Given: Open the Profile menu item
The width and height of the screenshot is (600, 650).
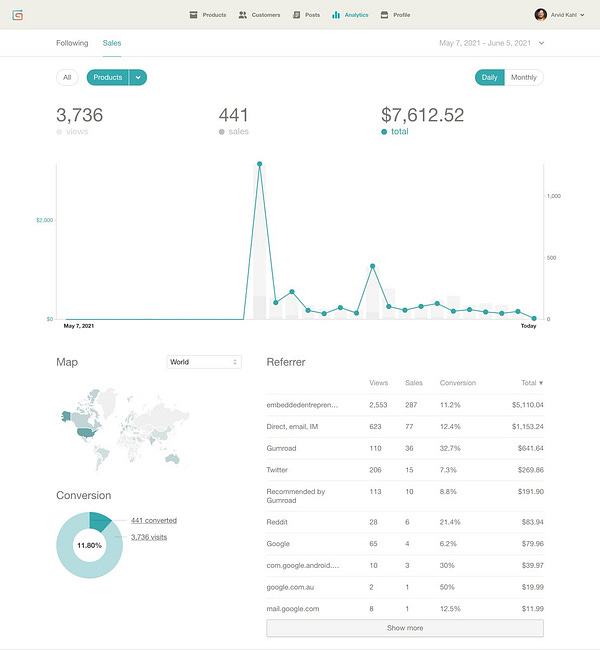Looking at the screenshot, I should (x=396, y=15).
